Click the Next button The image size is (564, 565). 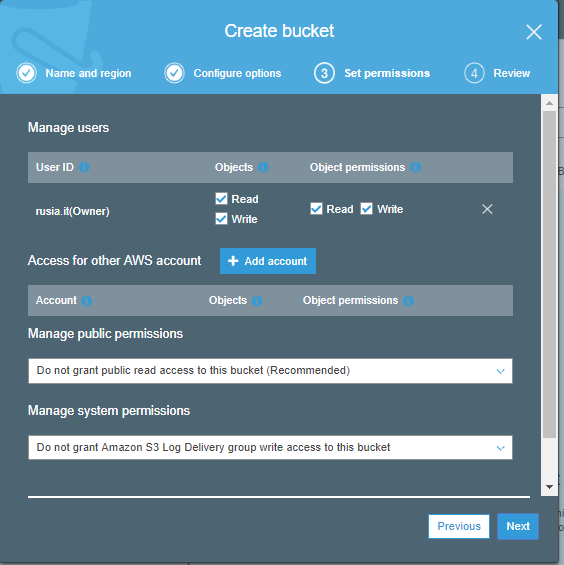point(518,526)
